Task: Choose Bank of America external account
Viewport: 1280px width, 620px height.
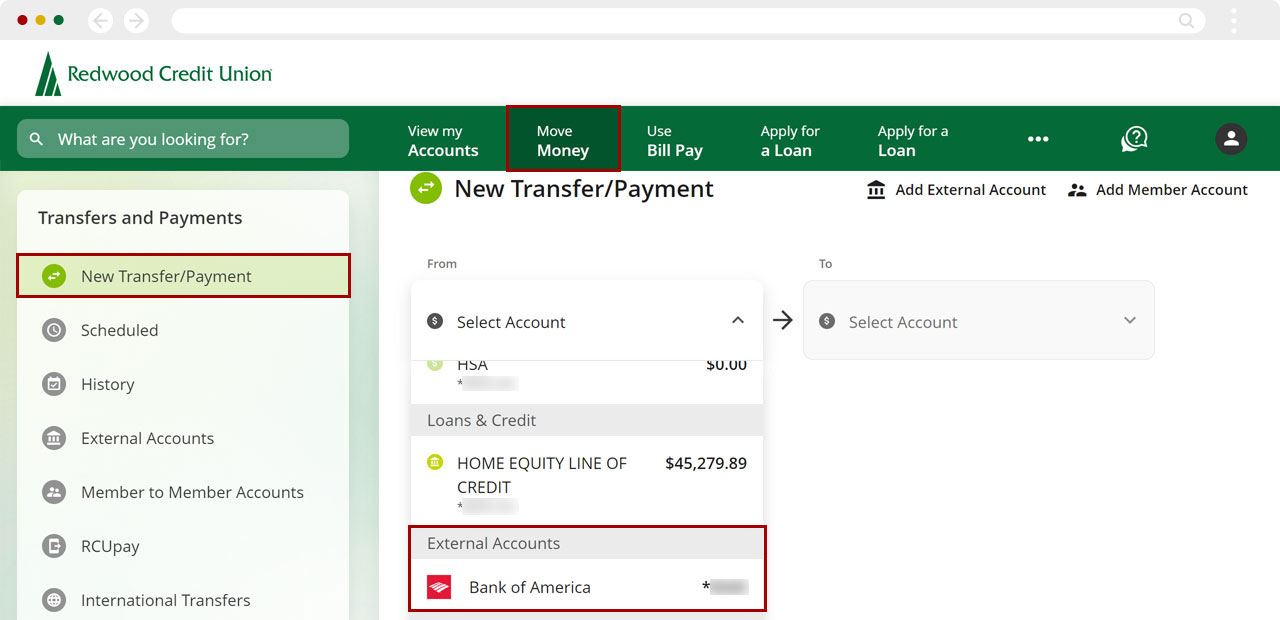Action: point(587,587)
